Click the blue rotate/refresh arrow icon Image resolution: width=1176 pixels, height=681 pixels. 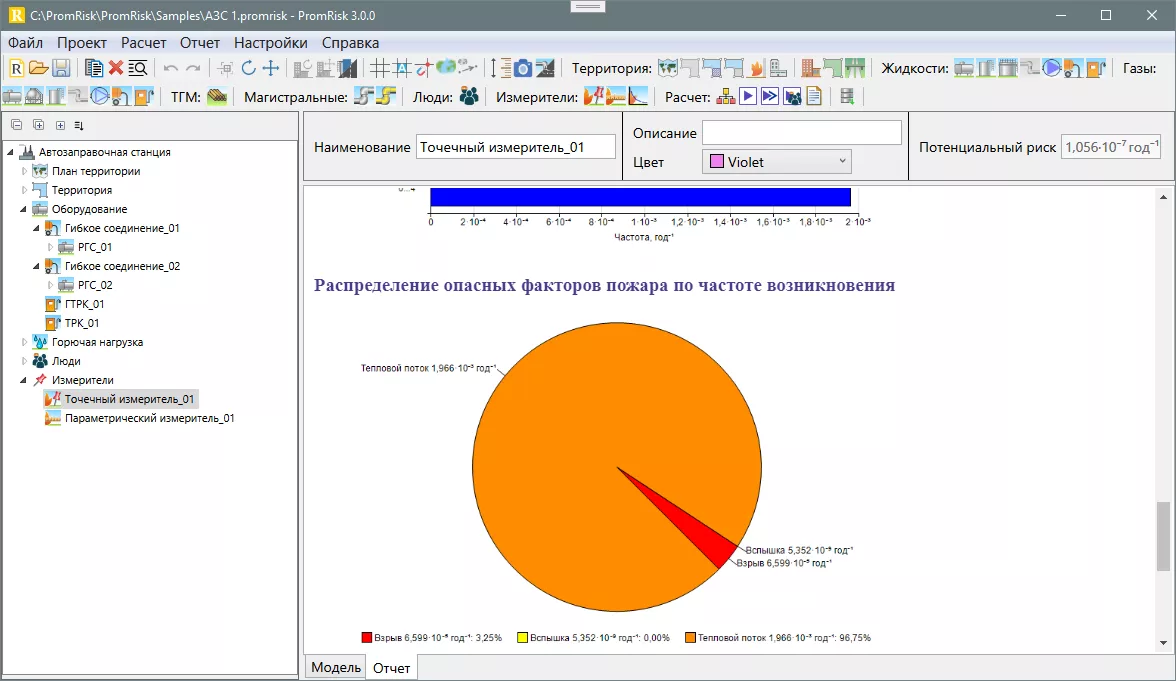pyautogui.click(x=248, y=68)
